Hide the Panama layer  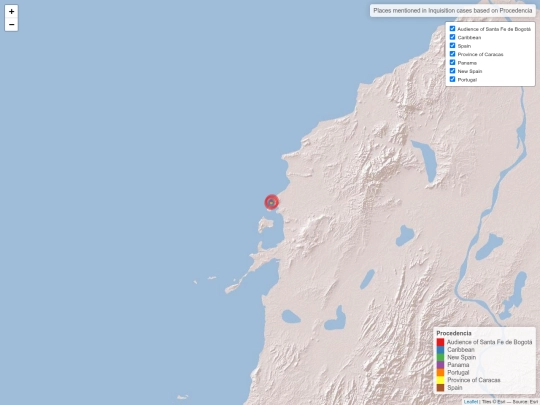pos(453,62)
